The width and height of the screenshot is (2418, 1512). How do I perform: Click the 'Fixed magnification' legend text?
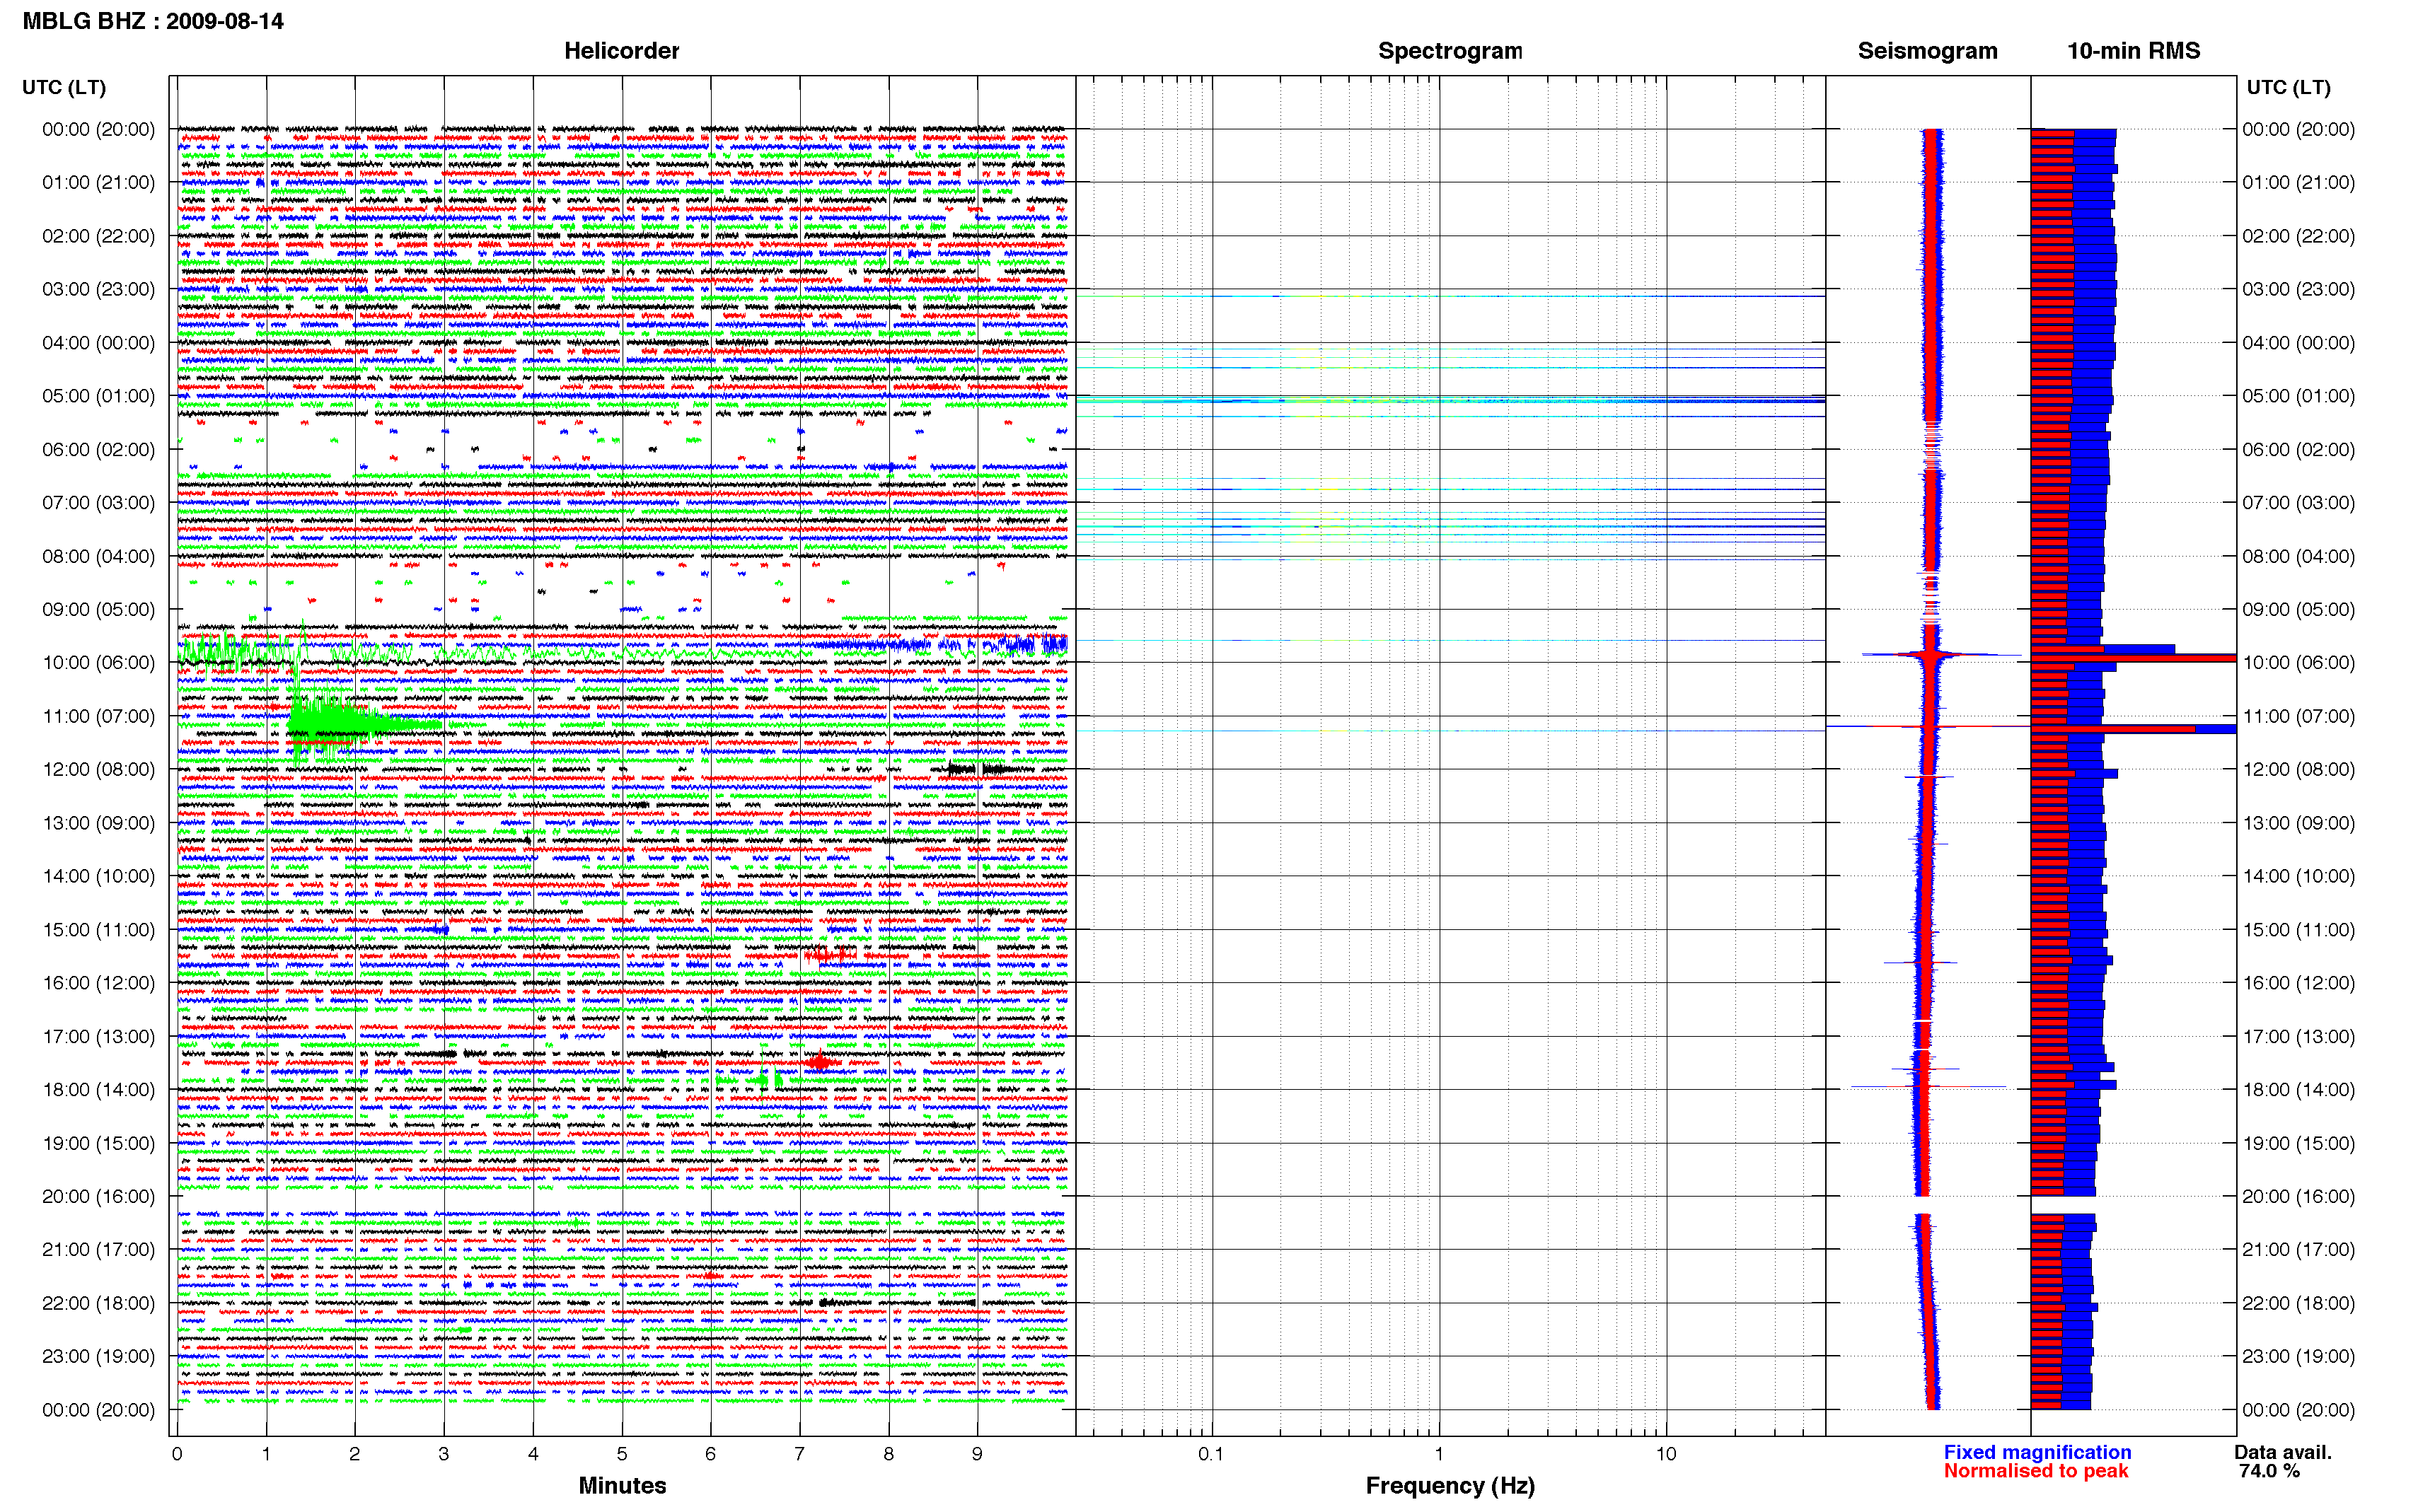tap(2037, 1452)
